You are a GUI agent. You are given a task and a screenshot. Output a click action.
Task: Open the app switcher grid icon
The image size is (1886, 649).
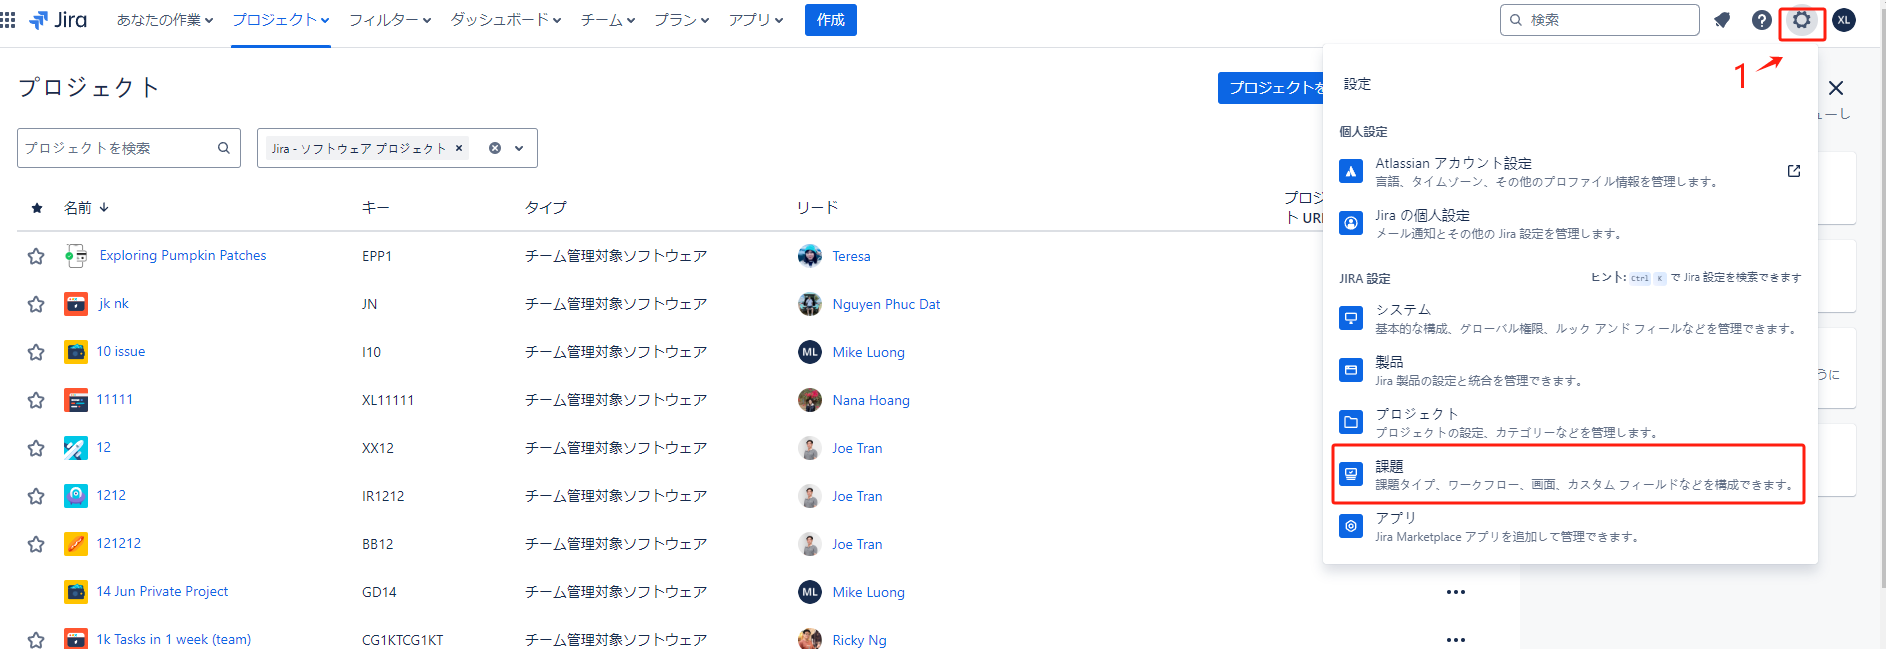coord(9,20)
